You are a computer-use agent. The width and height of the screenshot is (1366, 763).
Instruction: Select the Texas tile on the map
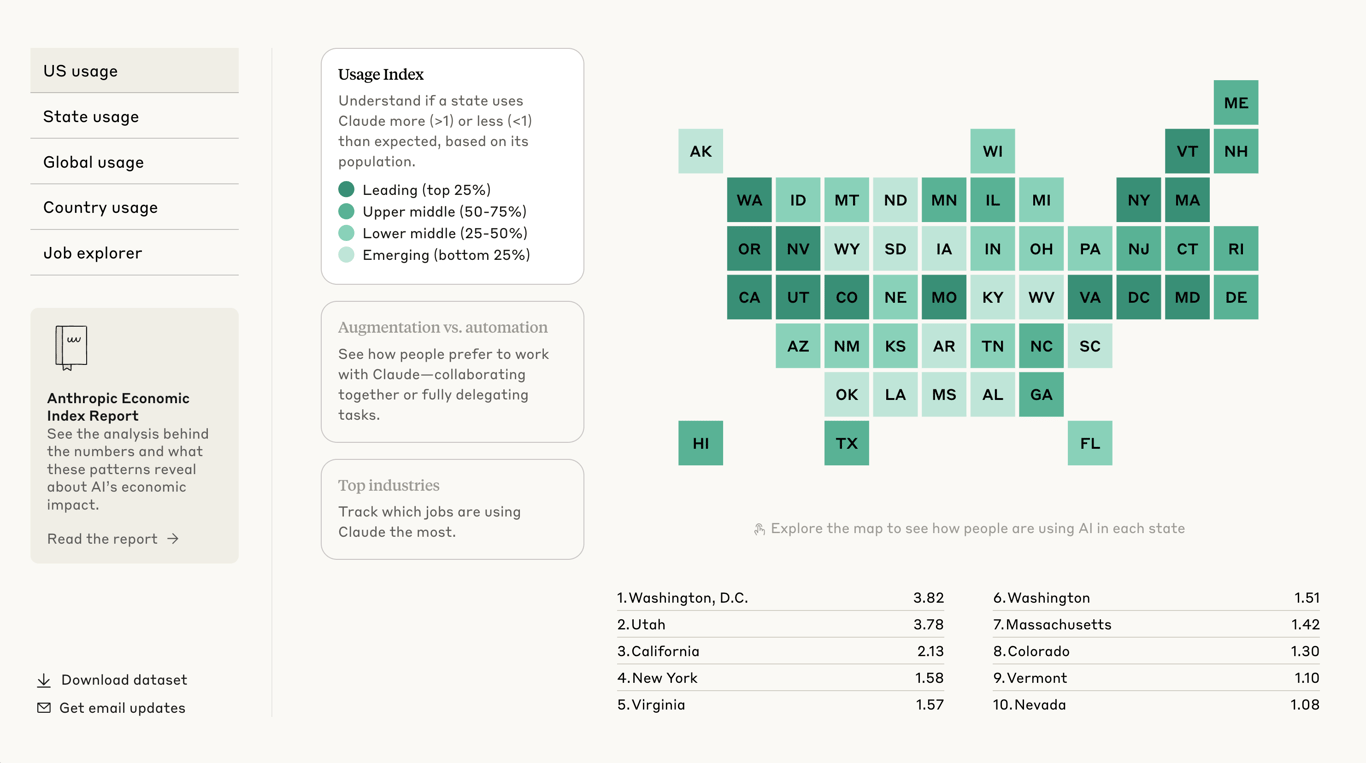pos(847,443)
